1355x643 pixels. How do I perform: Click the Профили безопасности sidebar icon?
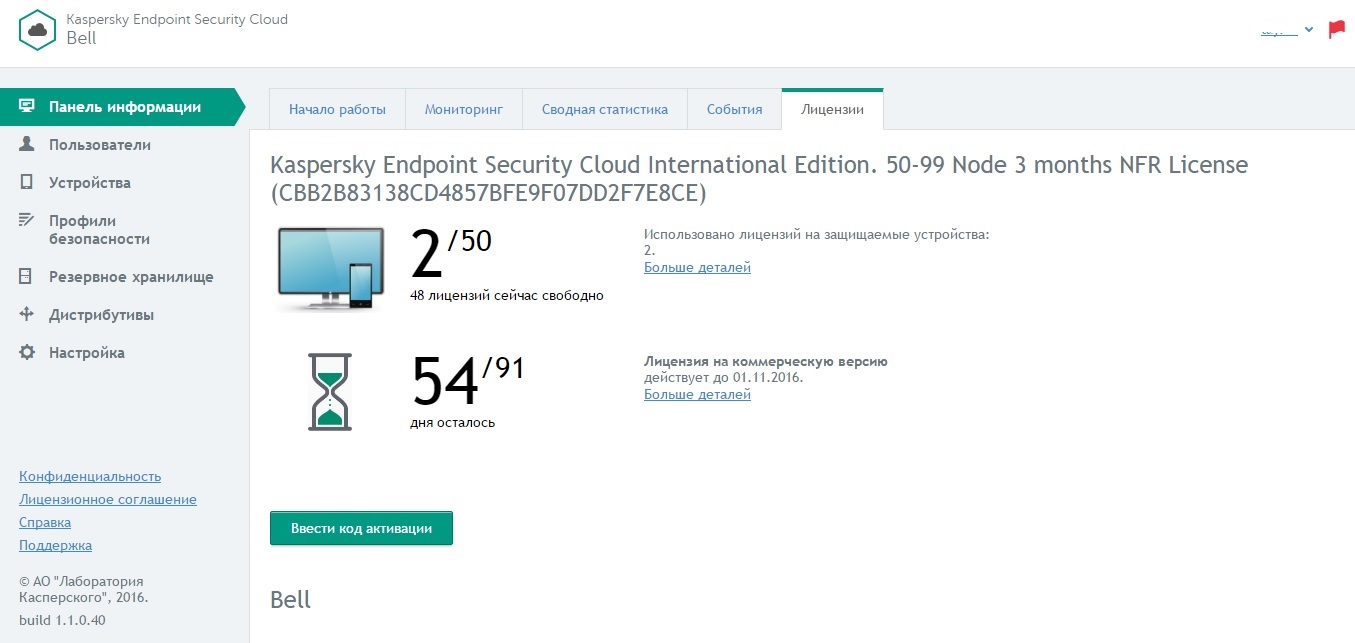pos(27,221)
